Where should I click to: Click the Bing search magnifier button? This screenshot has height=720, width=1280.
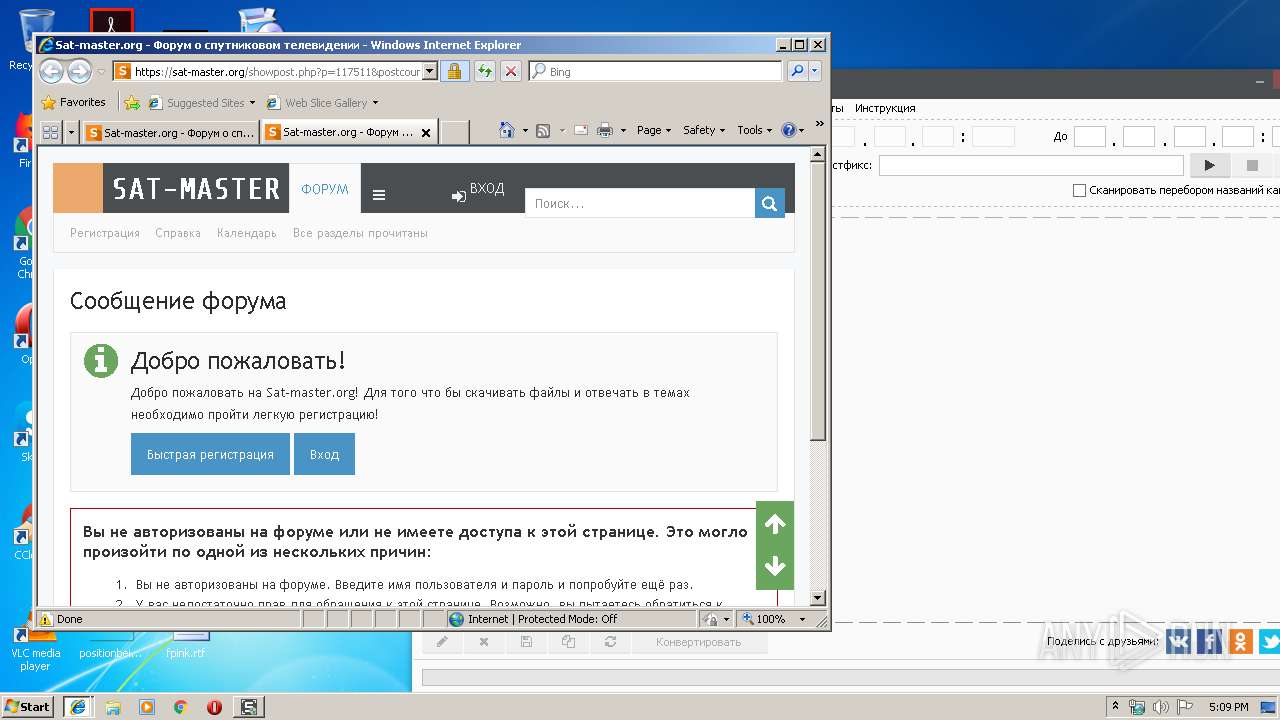click(x=797, y=71)
